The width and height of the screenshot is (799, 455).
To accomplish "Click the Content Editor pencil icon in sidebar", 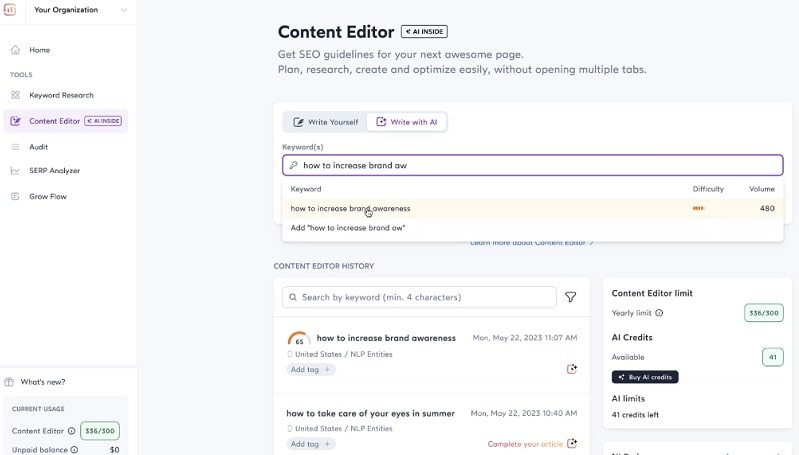I will pos(15,121).
